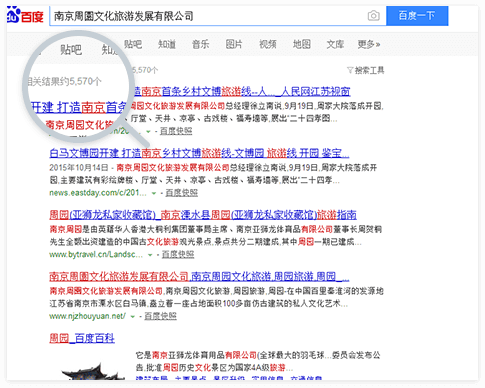
Task: Click the 百度一下 search button
Action: coord(417,16)
